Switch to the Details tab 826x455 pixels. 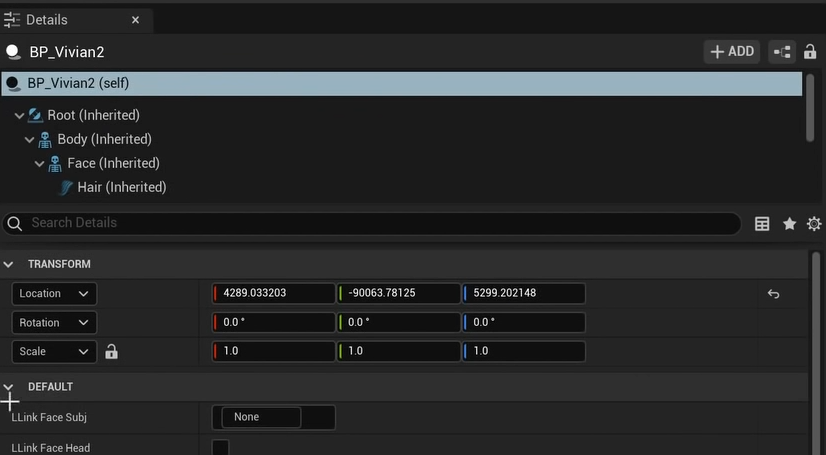coord(76,20)
